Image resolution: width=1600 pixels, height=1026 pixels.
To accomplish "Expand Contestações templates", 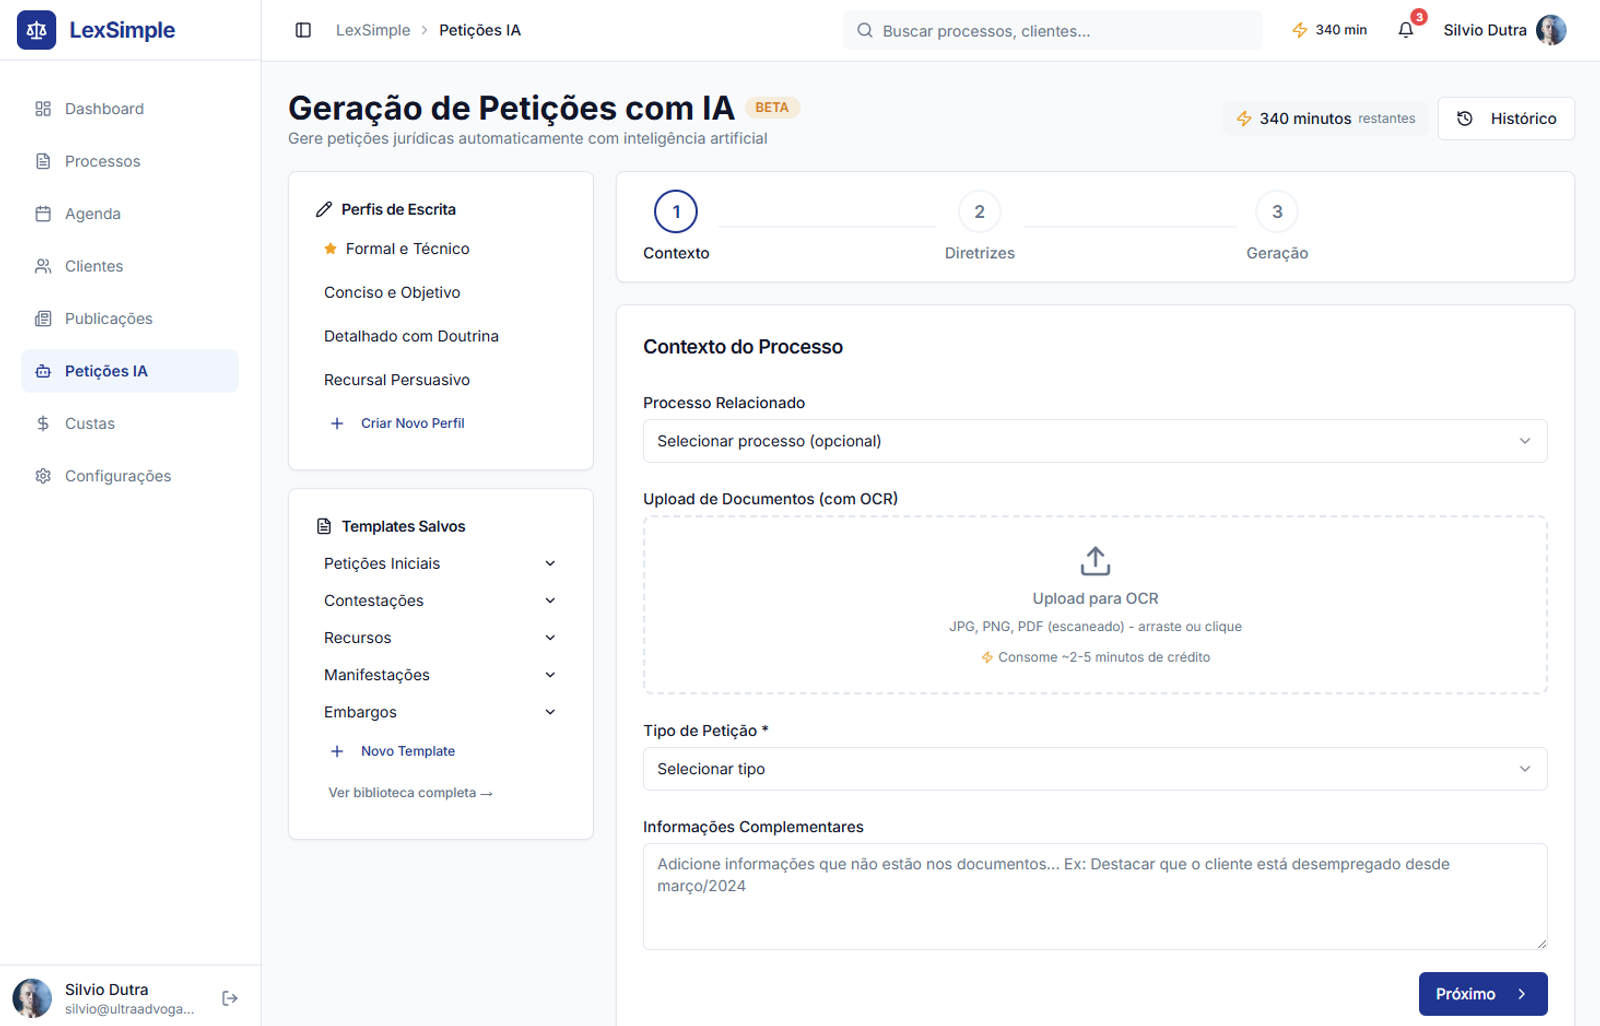I will click(440, 601).
